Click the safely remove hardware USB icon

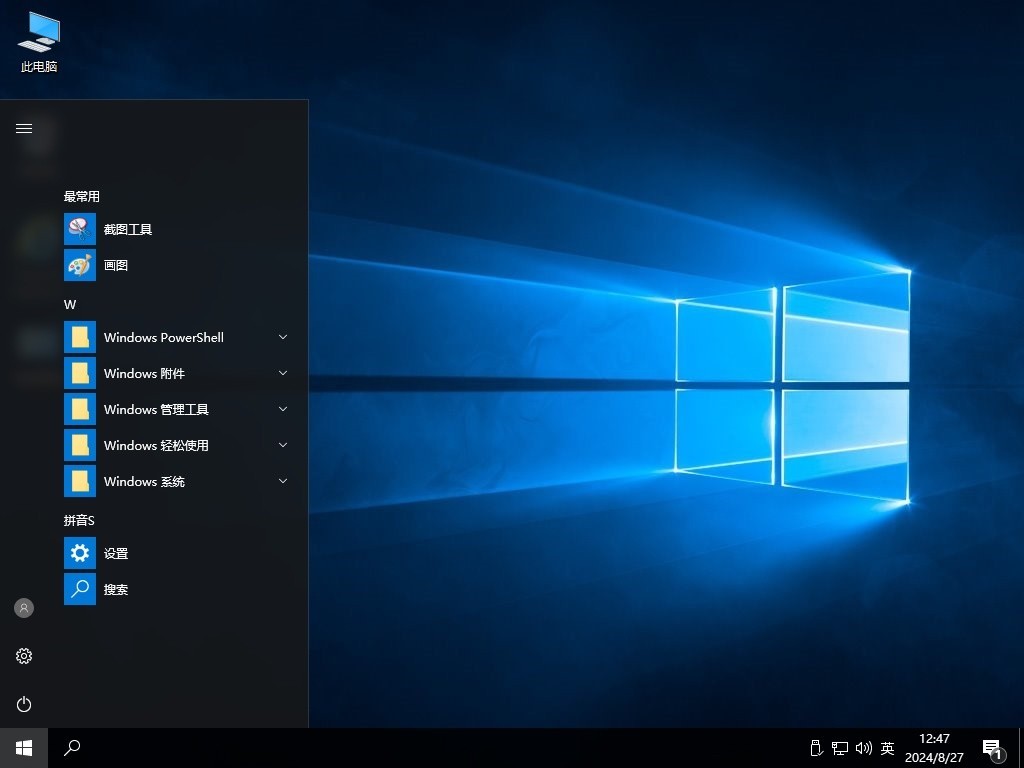pos(815,748)
